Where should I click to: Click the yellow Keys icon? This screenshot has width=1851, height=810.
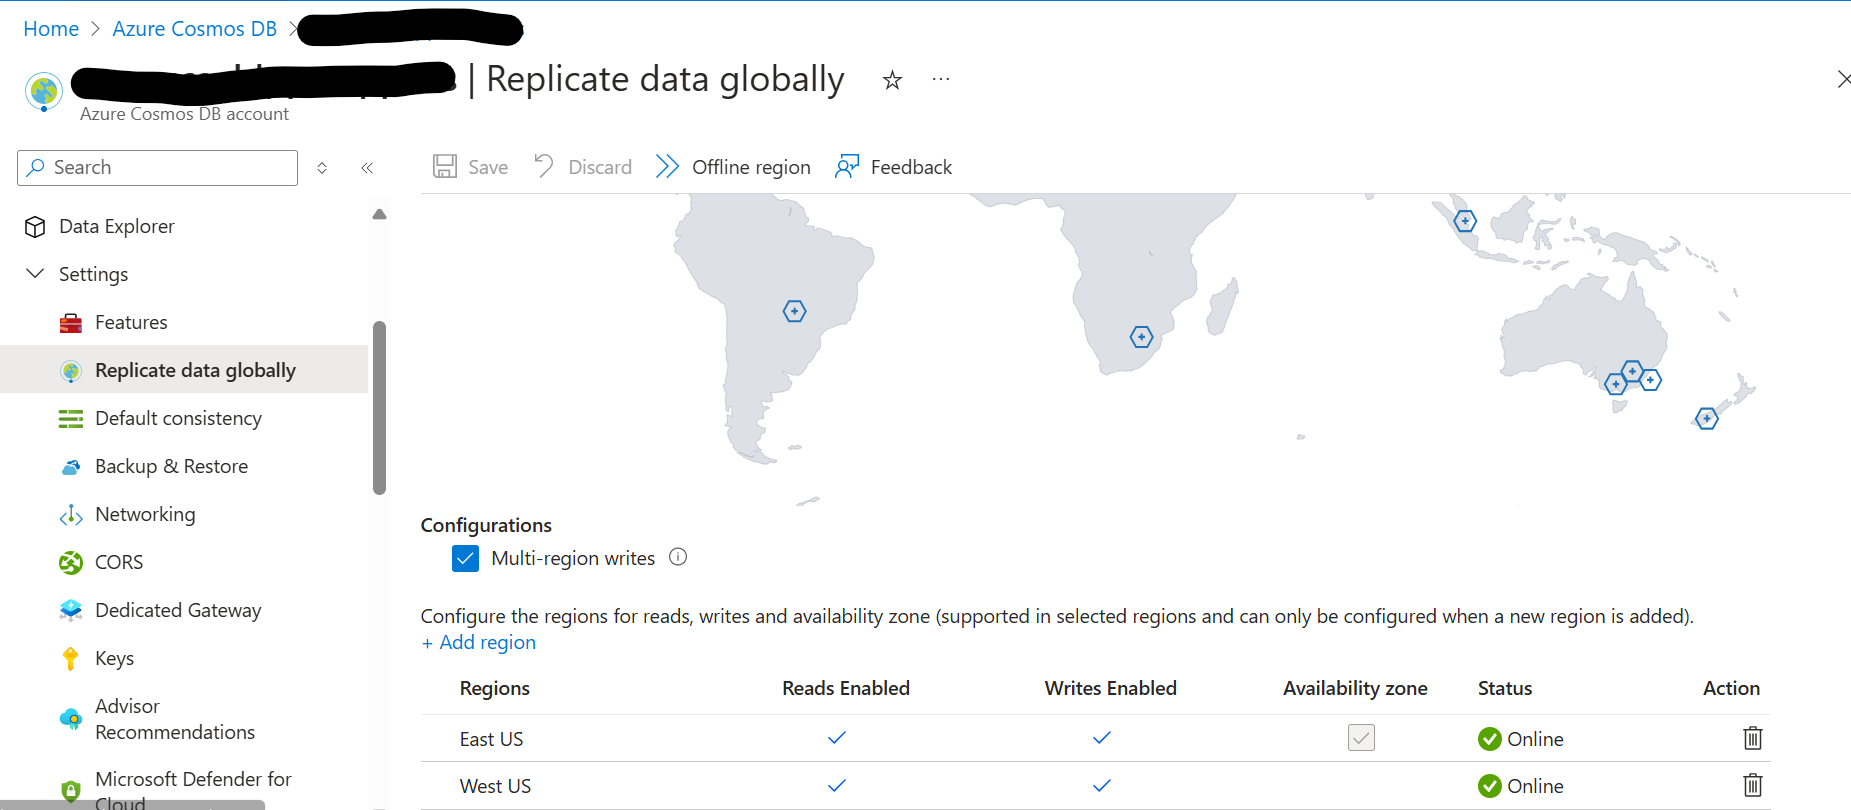coord(70,658)
